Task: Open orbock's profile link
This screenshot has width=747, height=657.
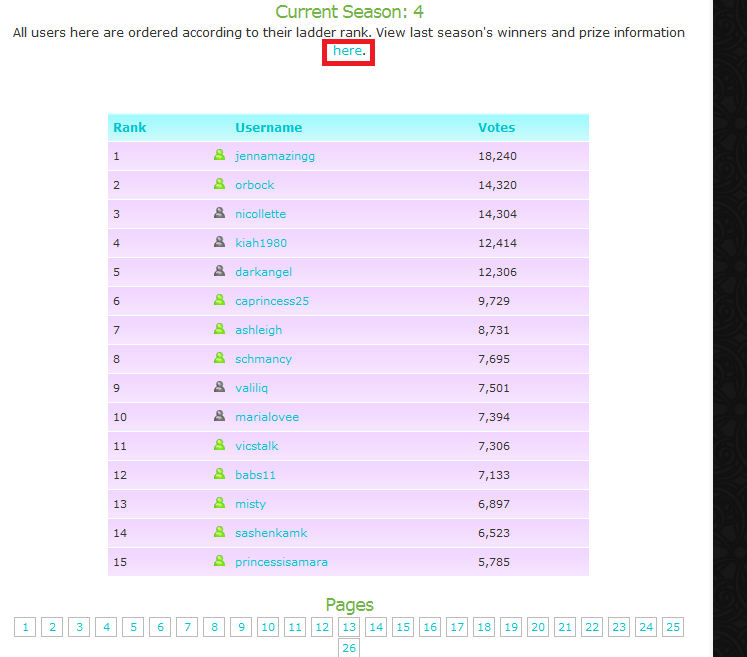Action: click(254, 185)
